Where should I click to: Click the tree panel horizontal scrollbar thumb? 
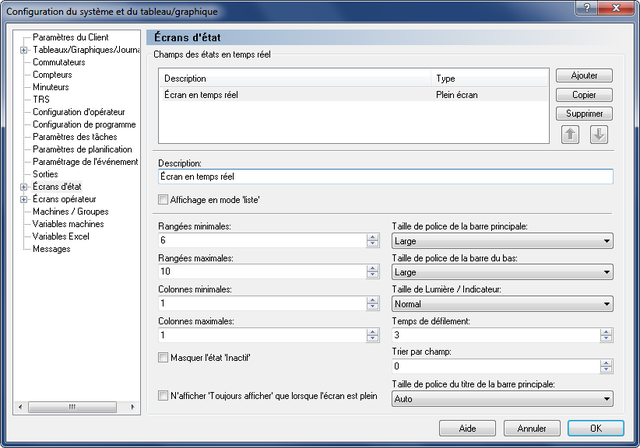[x=72, y=407]
